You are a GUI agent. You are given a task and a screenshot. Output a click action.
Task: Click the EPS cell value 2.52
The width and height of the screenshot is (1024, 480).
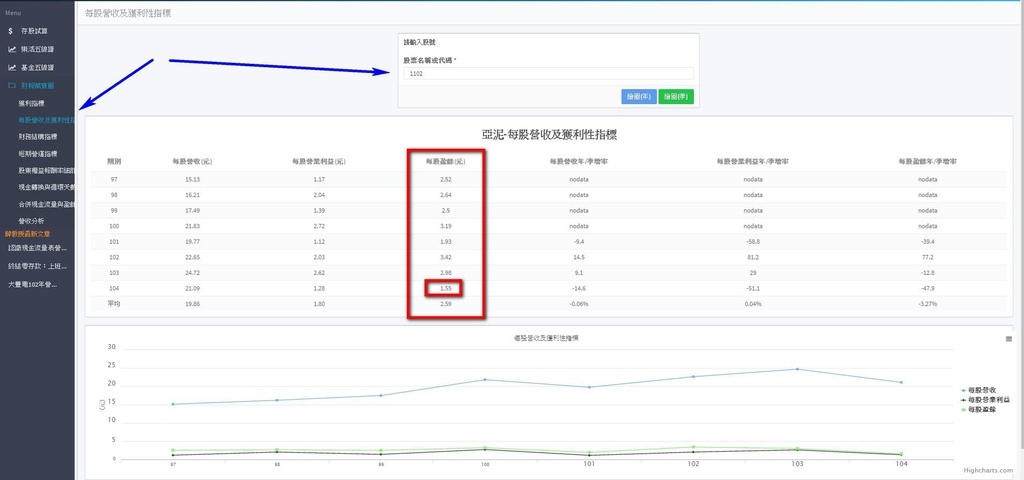[445, 179]
